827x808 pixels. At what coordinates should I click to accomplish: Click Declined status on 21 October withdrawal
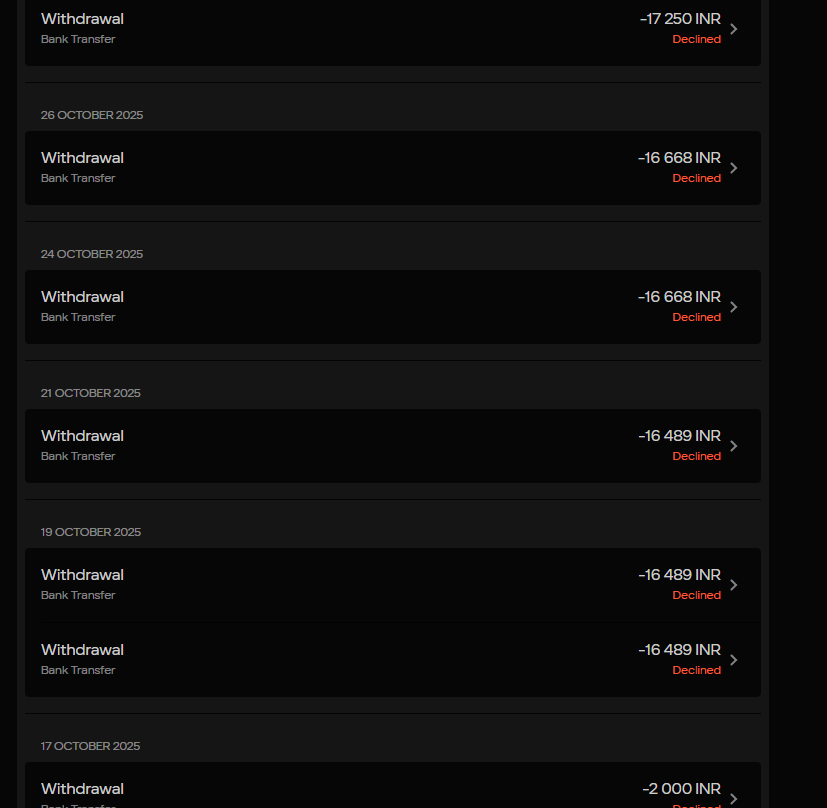(x=696, y=456)
